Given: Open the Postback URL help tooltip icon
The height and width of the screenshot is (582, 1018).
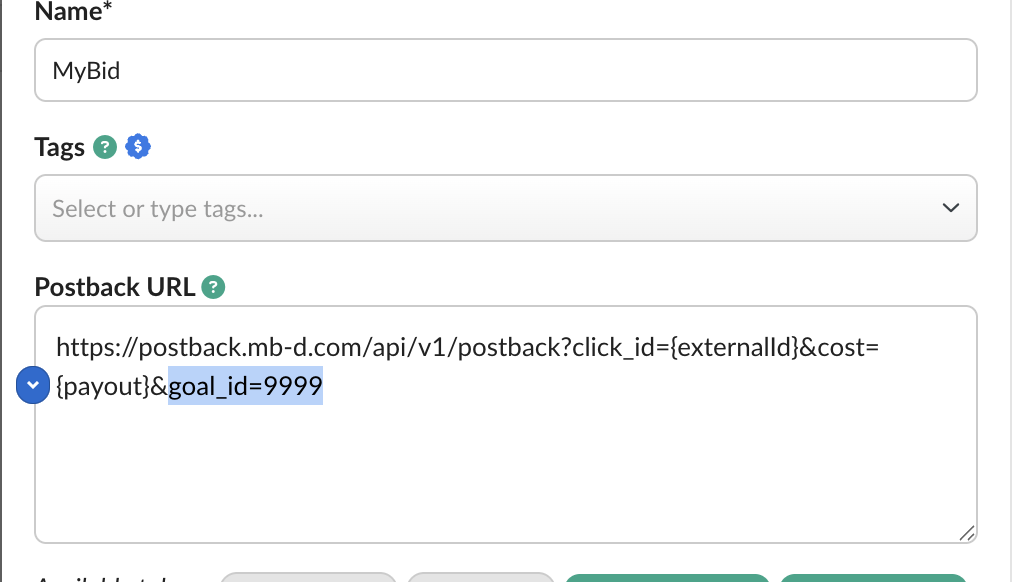Looking at the screenshot, I should coord(213,288).
